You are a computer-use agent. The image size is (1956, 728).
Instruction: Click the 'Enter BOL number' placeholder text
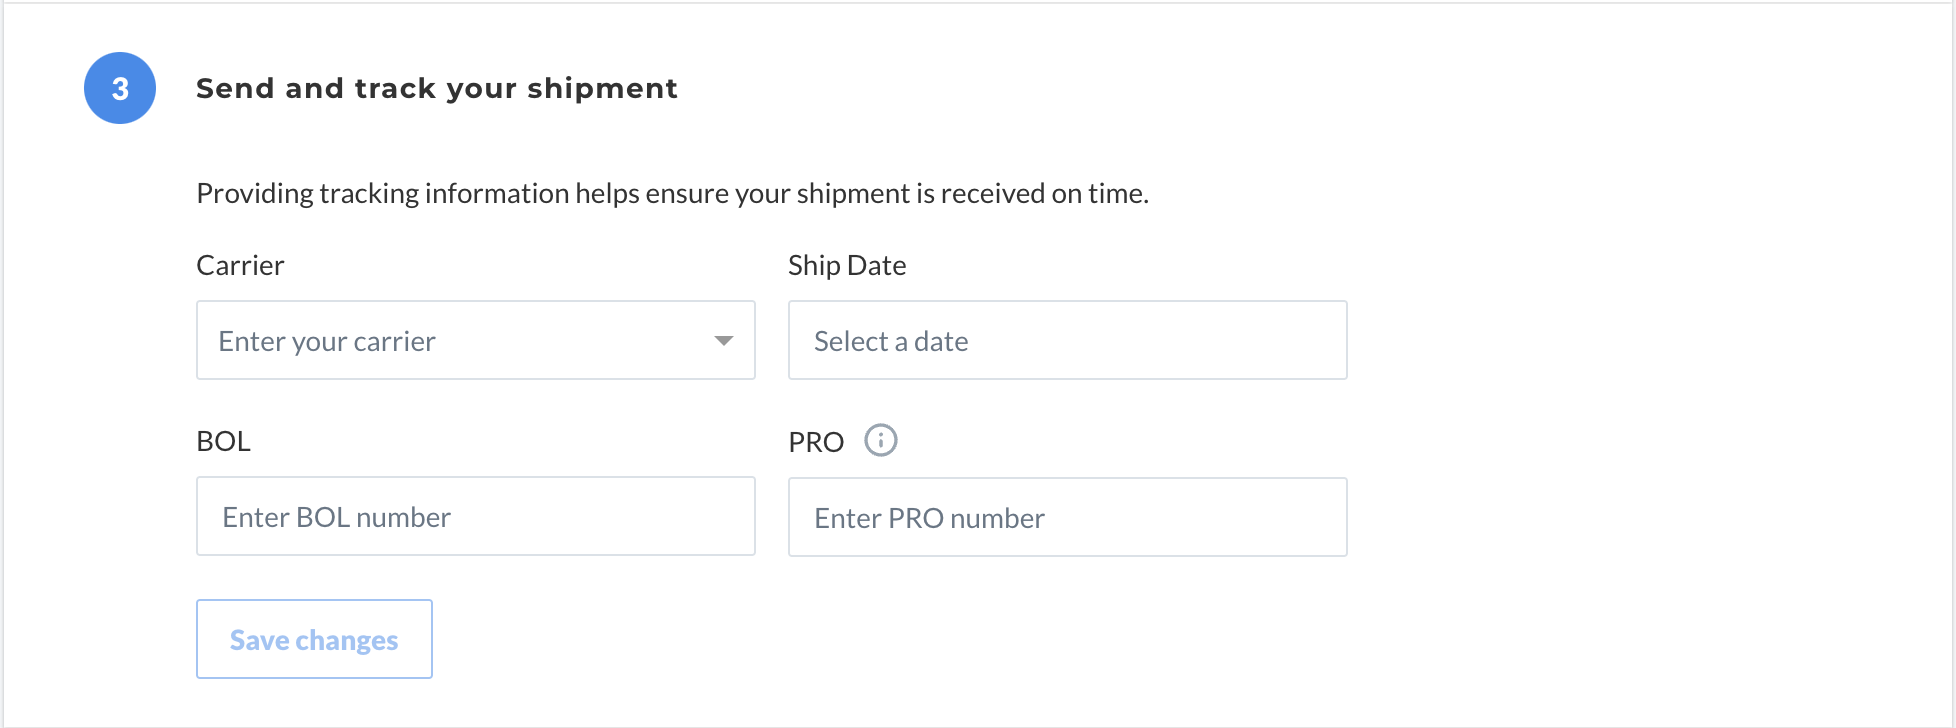click(336, 517)
